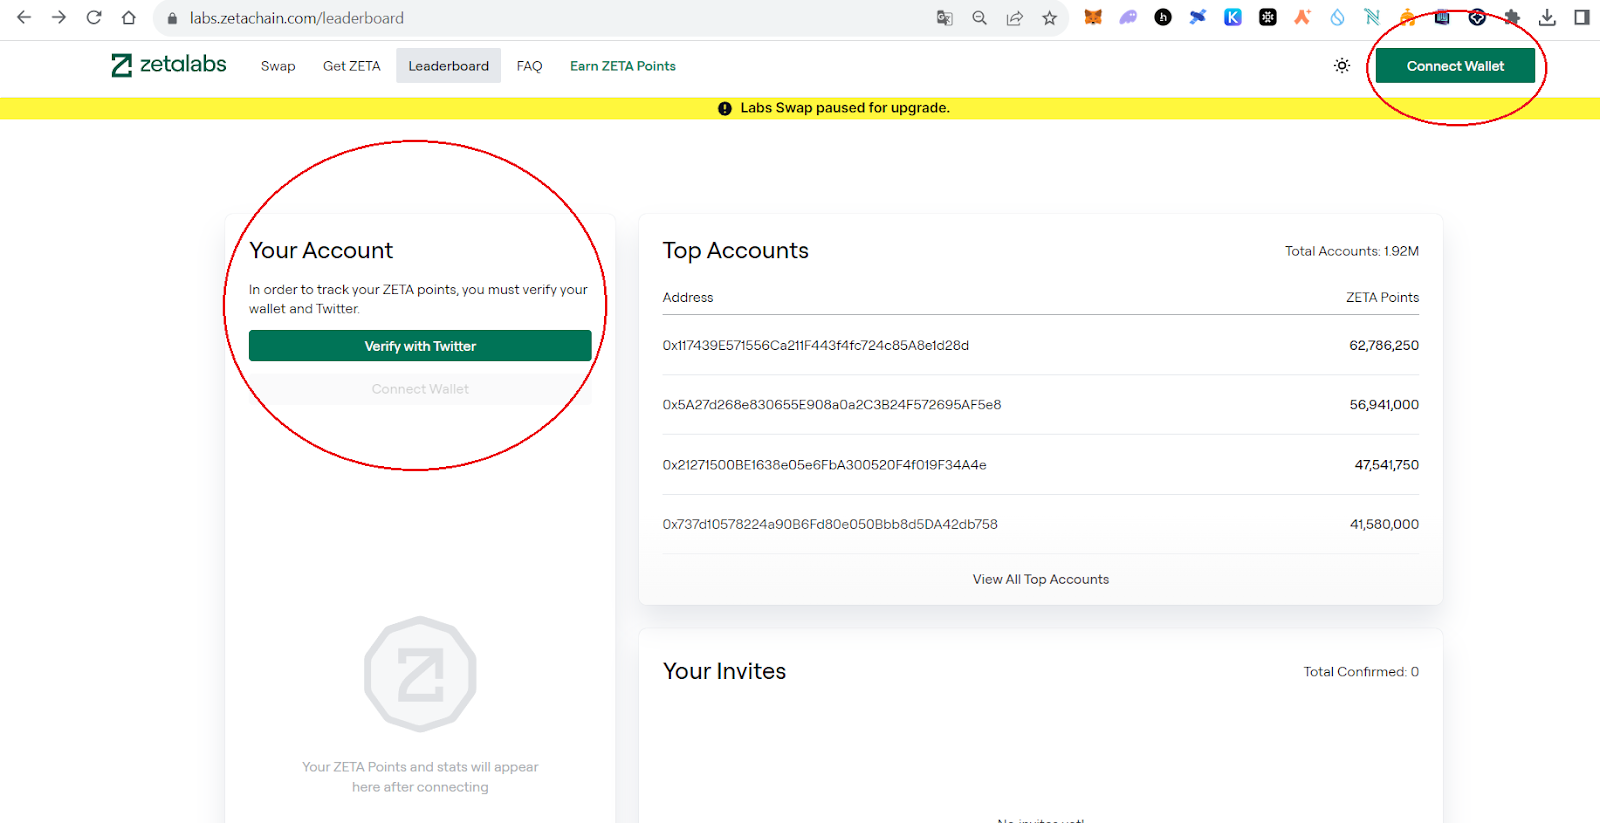The image size is (1600, 823).
Task: Go forward in browser history
Action: point(59,18)
